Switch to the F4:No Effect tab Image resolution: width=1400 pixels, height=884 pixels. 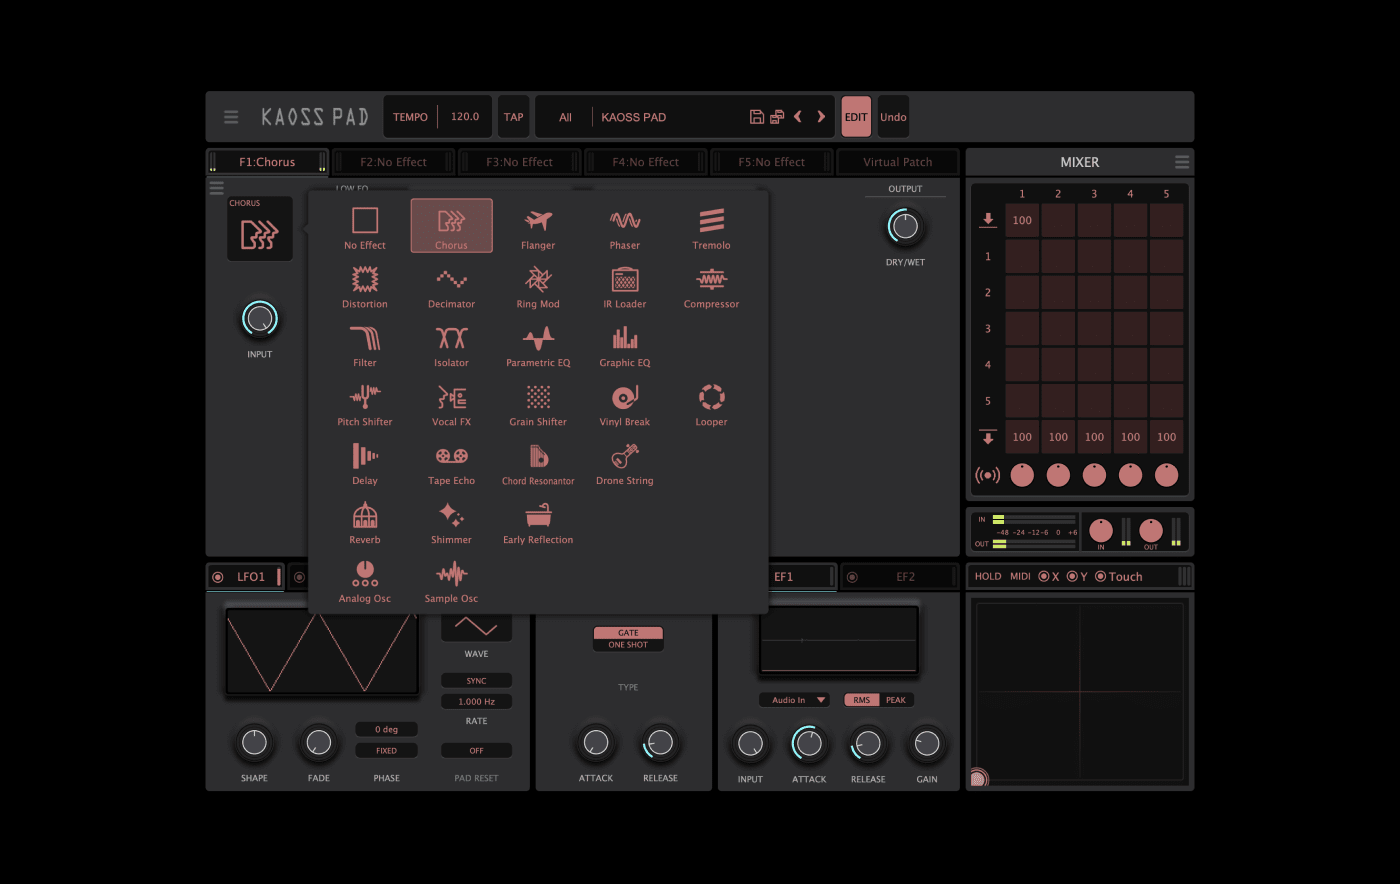[645, 162]
